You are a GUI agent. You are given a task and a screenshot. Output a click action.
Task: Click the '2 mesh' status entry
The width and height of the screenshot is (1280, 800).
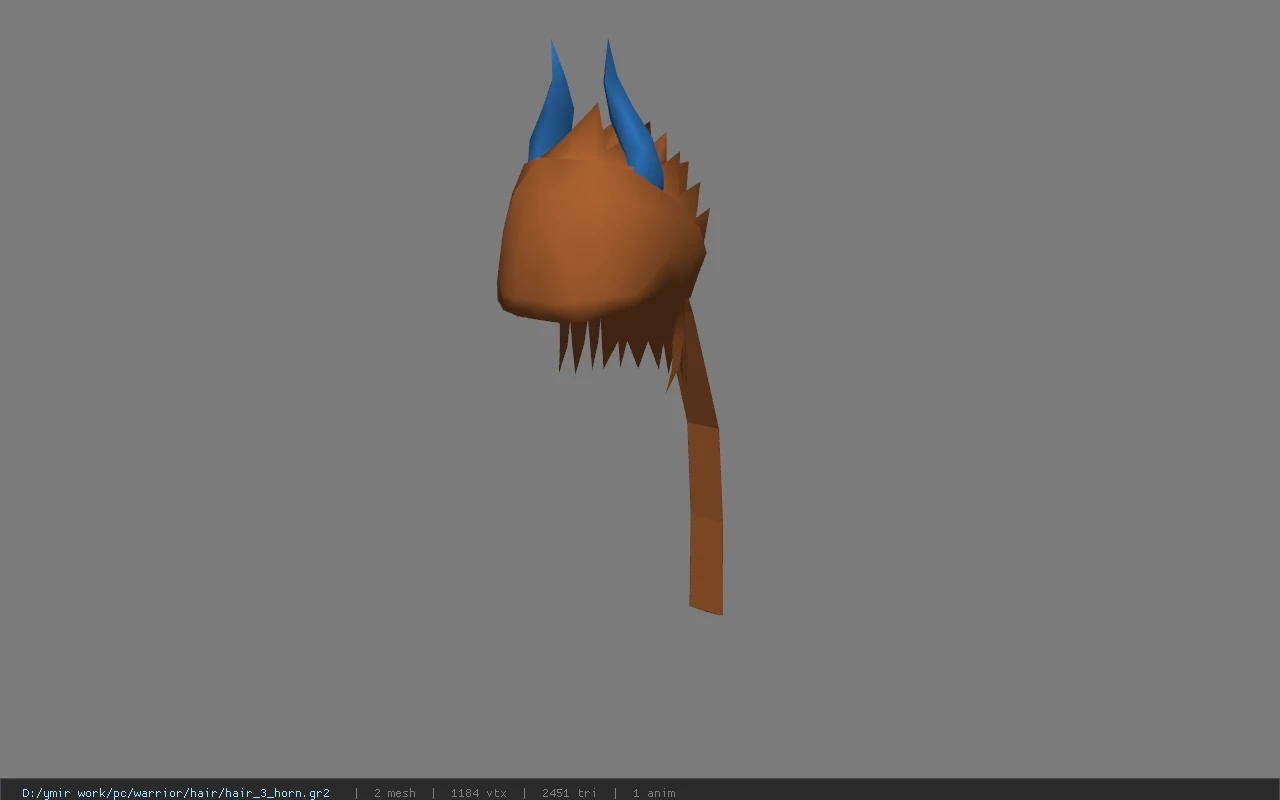click(x=395, y=793)
